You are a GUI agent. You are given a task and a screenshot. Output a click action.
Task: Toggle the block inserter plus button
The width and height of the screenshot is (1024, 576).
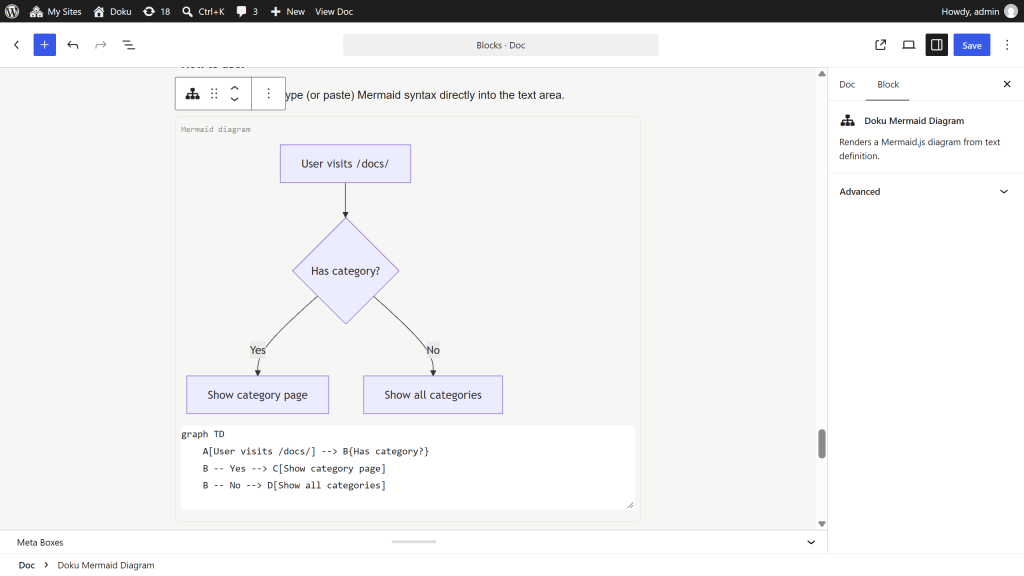point(44,45)
